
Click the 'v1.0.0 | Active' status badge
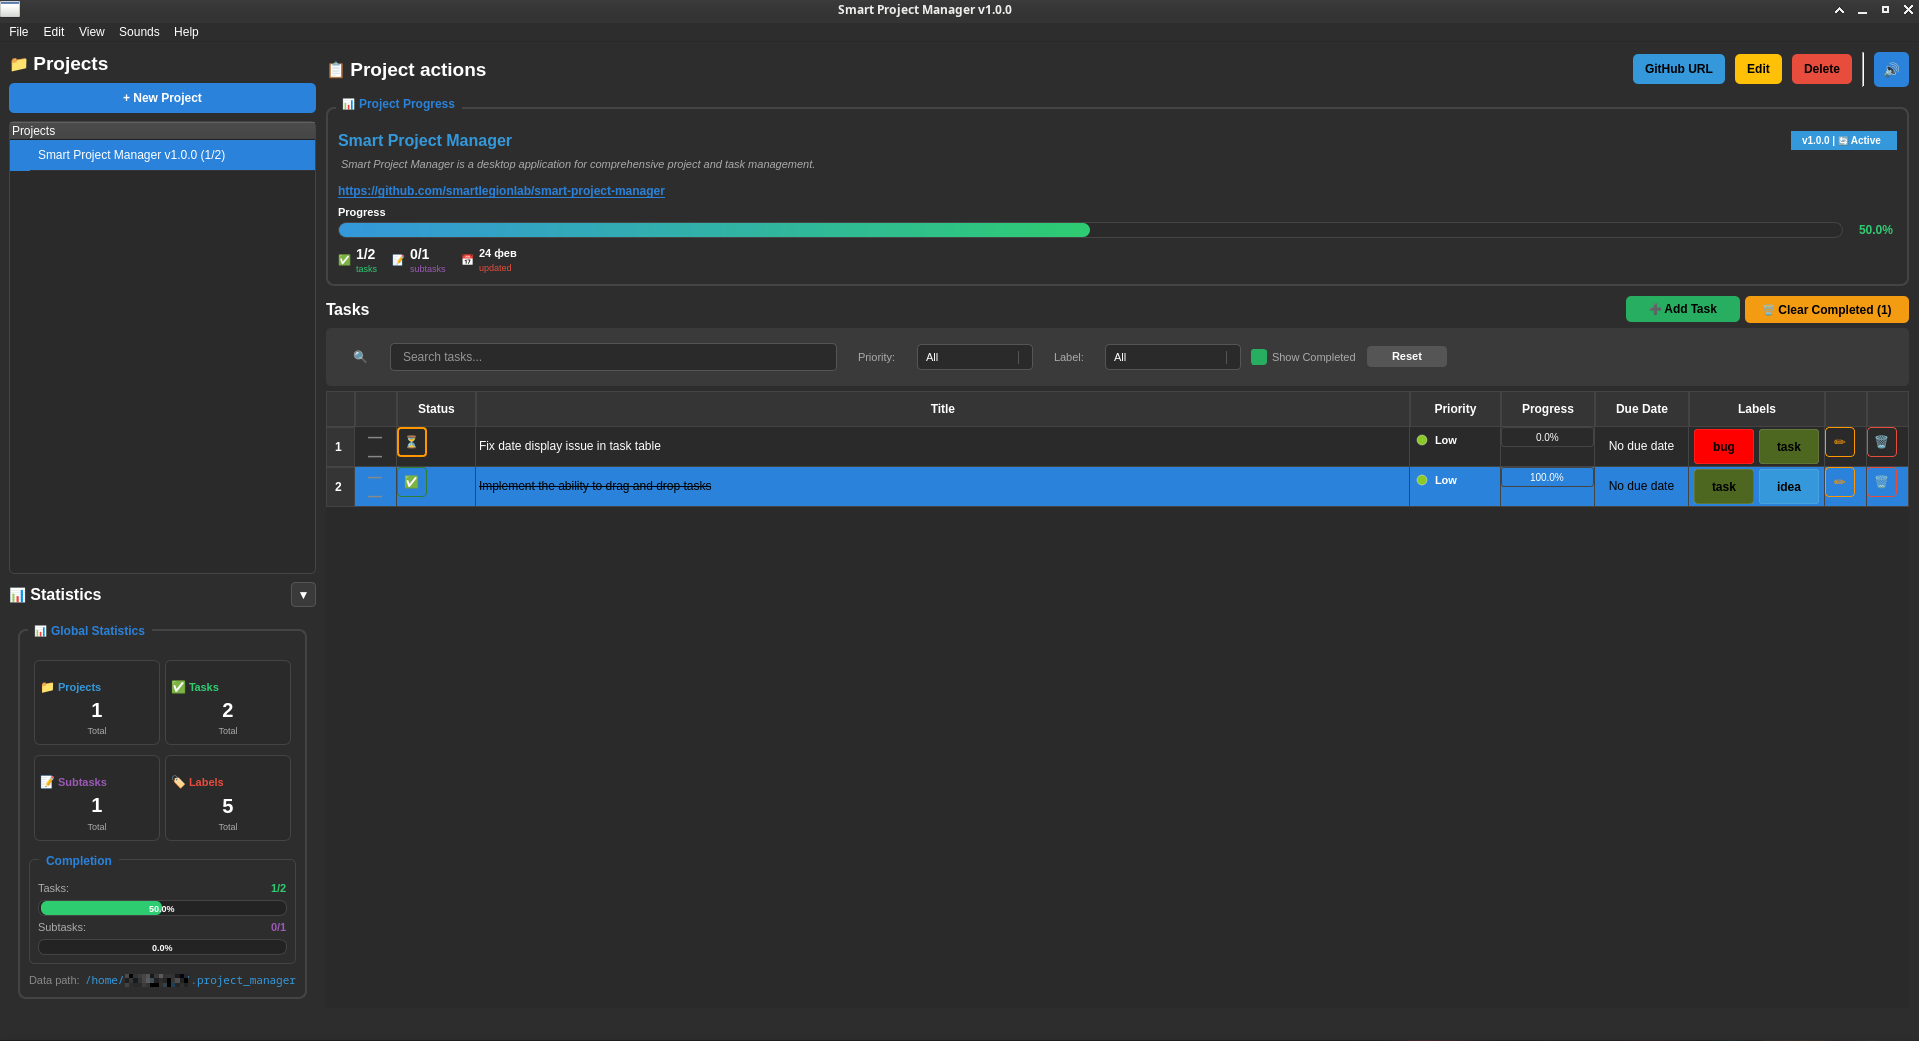coord(1843,141)
